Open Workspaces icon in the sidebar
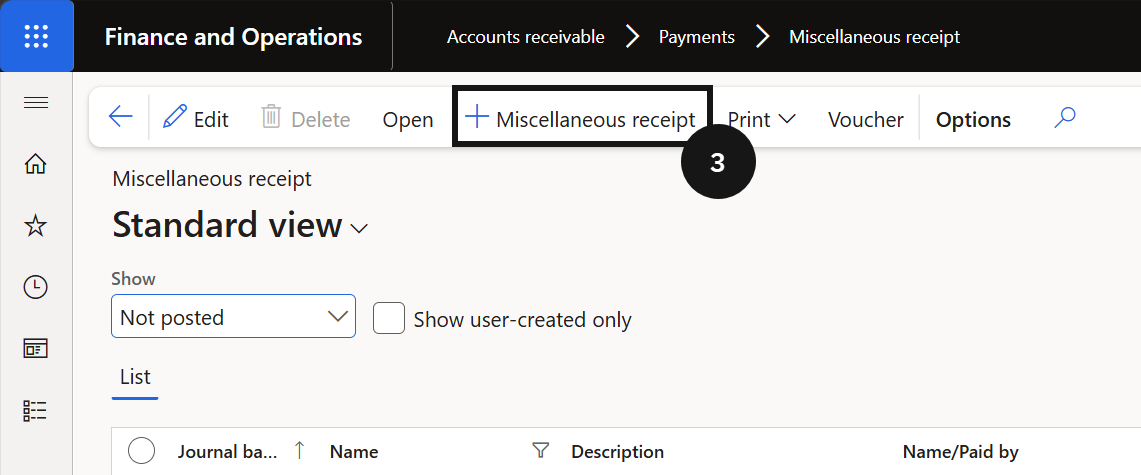Viewport: 1141px width, 475px height. point(36,348)
